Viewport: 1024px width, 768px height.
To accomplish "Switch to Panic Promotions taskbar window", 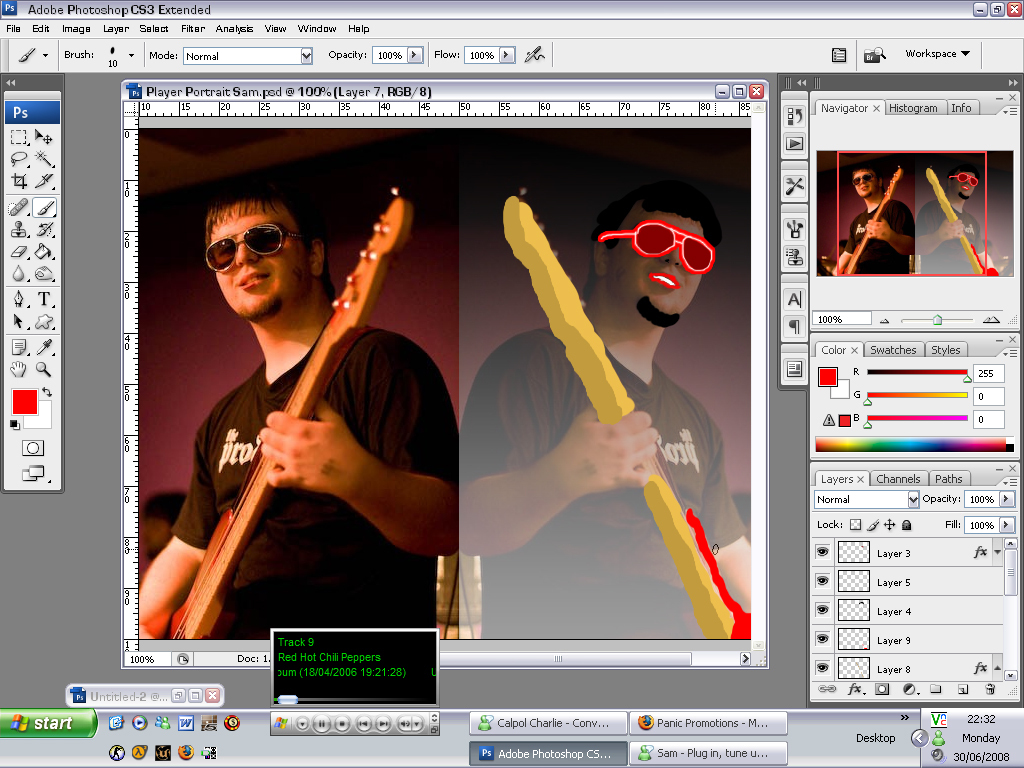I will click(x=709, y=723).
